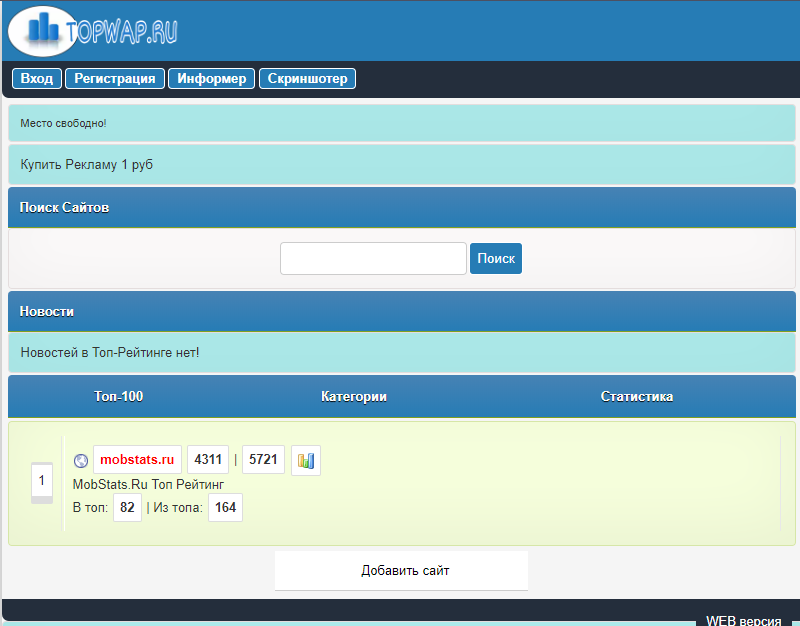Go to the Регистрация page
Viewport: 800px width, 626px height.
(115, 79)
